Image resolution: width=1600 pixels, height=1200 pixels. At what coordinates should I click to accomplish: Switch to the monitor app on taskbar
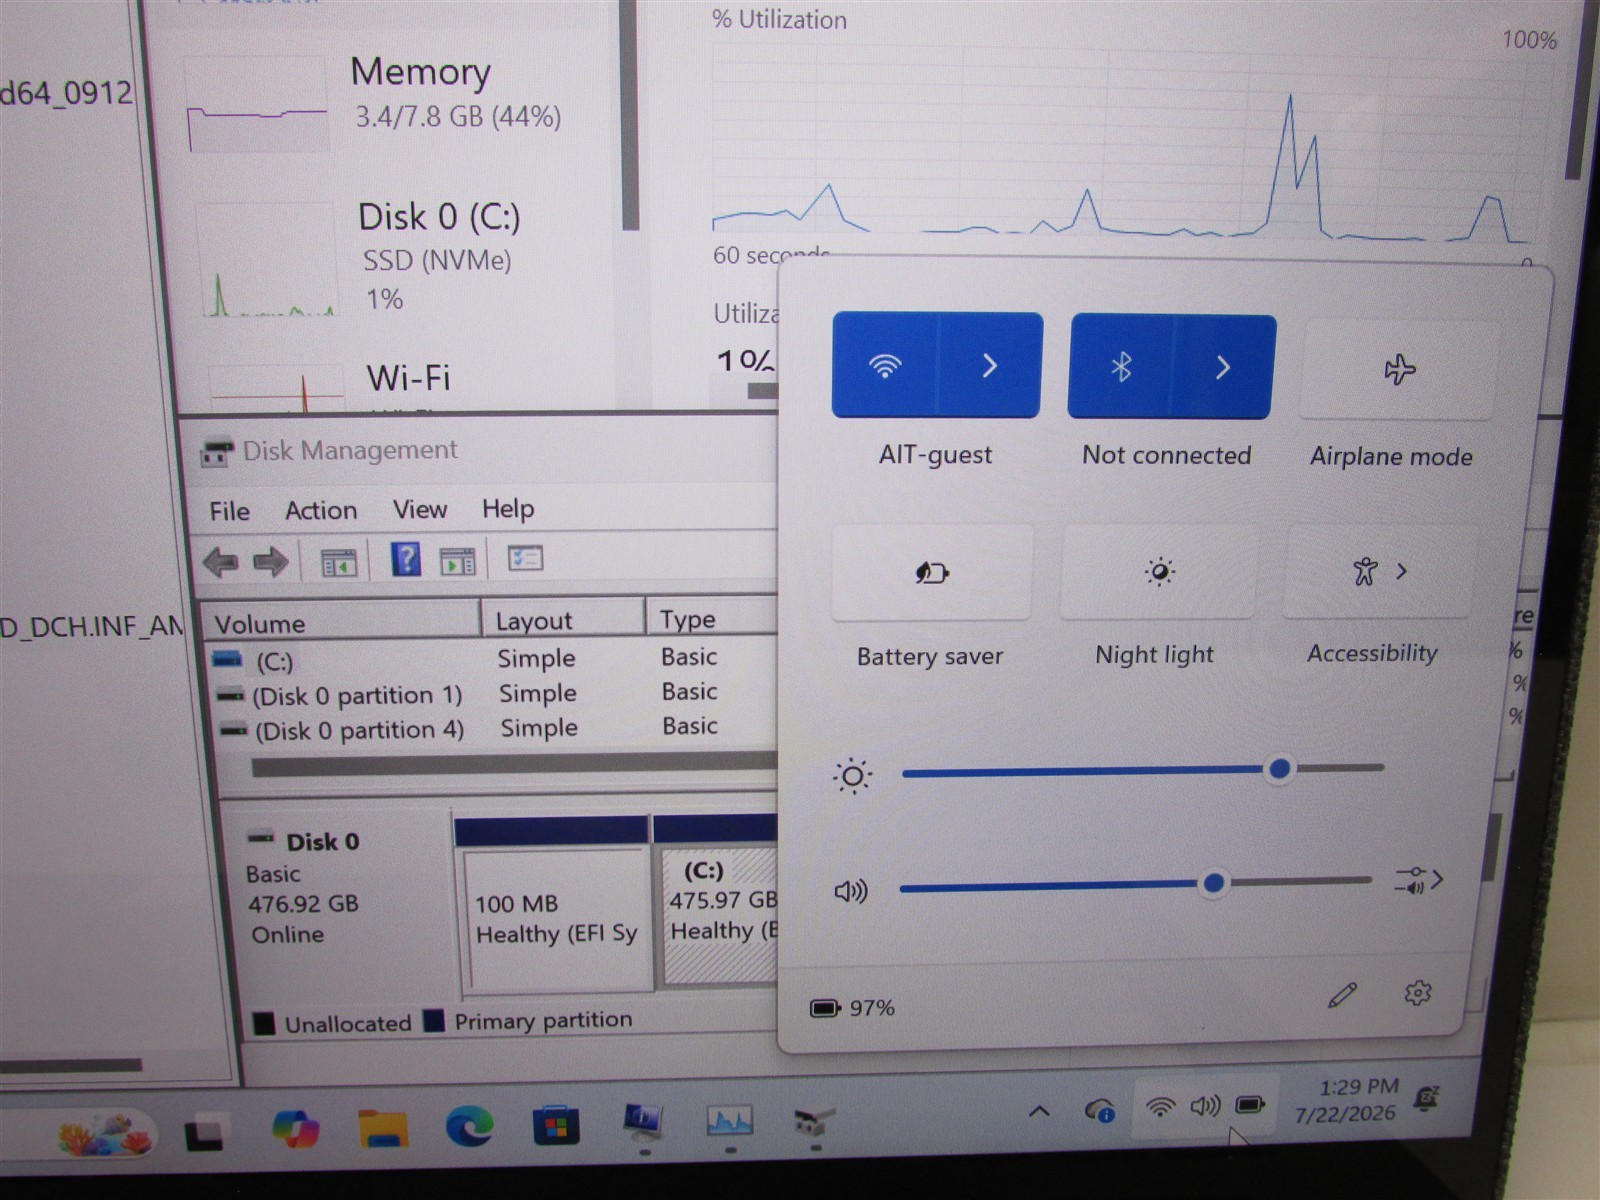pyautogui.click(x=643, y=1122)
